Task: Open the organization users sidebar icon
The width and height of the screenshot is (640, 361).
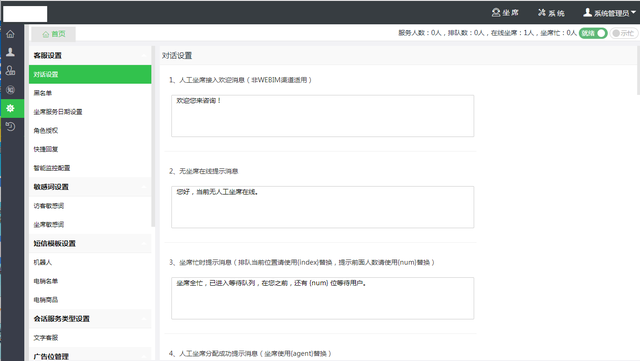Action: tap(10, 70)
